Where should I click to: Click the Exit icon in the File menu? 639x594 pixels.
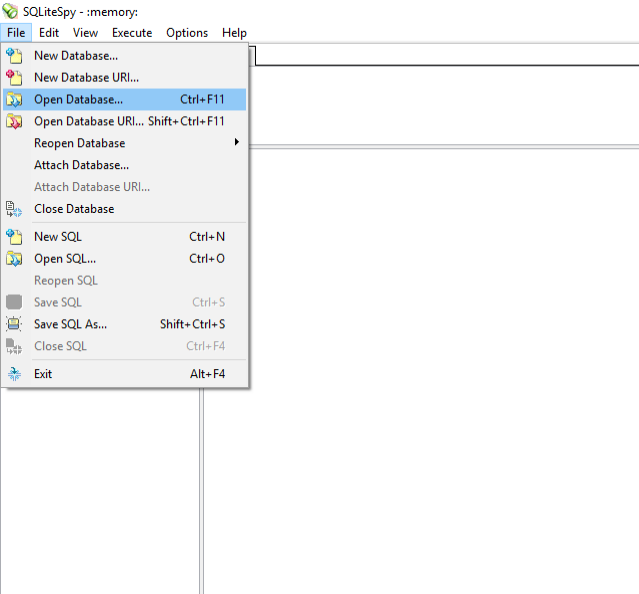14,374
